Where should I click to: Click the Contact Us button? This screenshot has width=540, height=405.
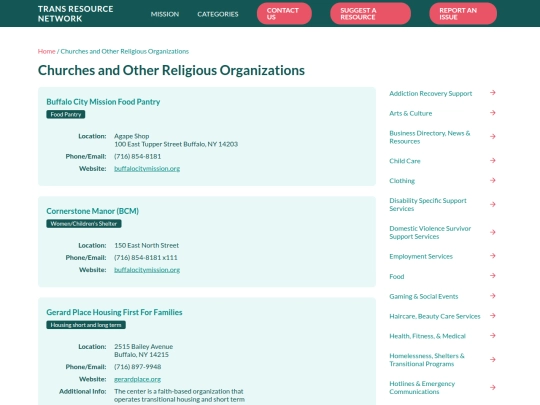tap(284, 14)
